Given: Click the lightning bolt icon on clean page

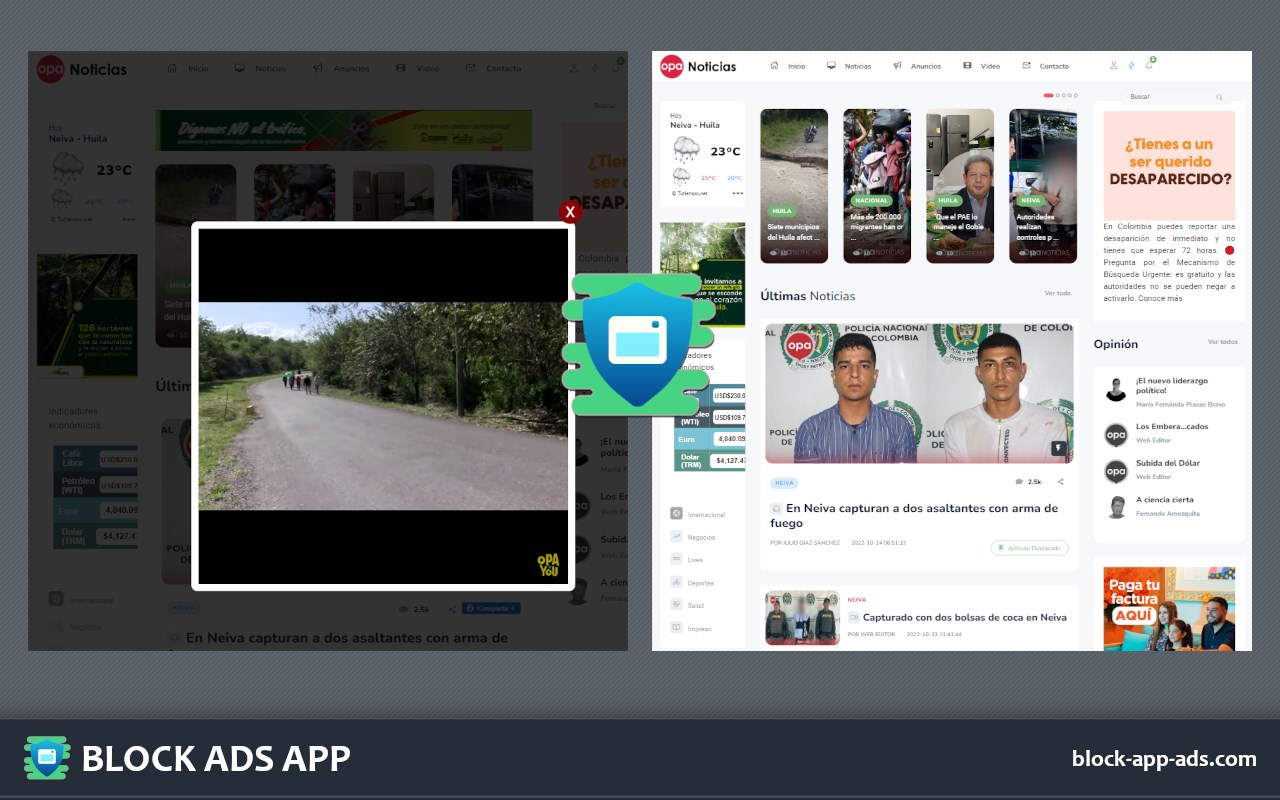Looking at the screenshot, I should 1132,66.
